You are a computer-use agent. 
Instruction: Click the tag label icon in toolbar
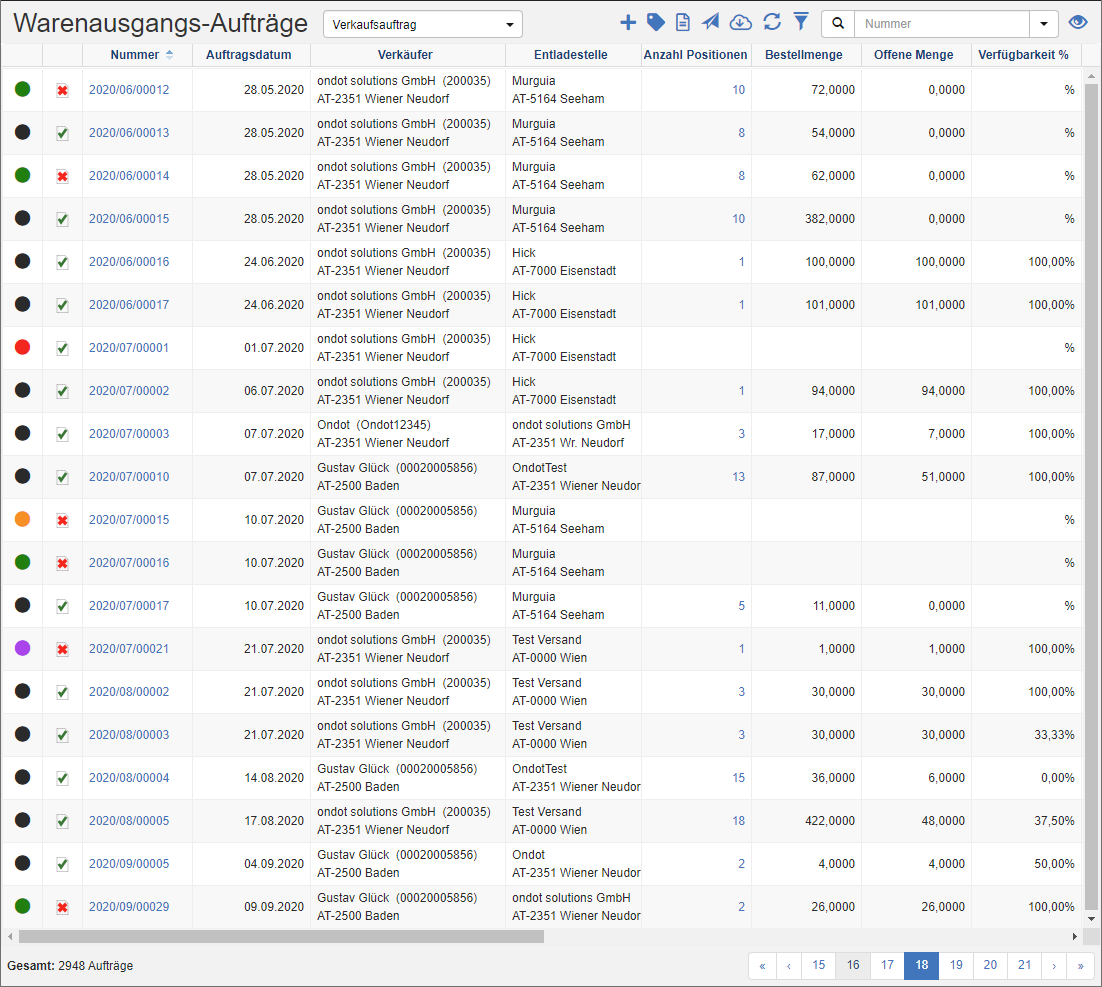pos(656,22)
